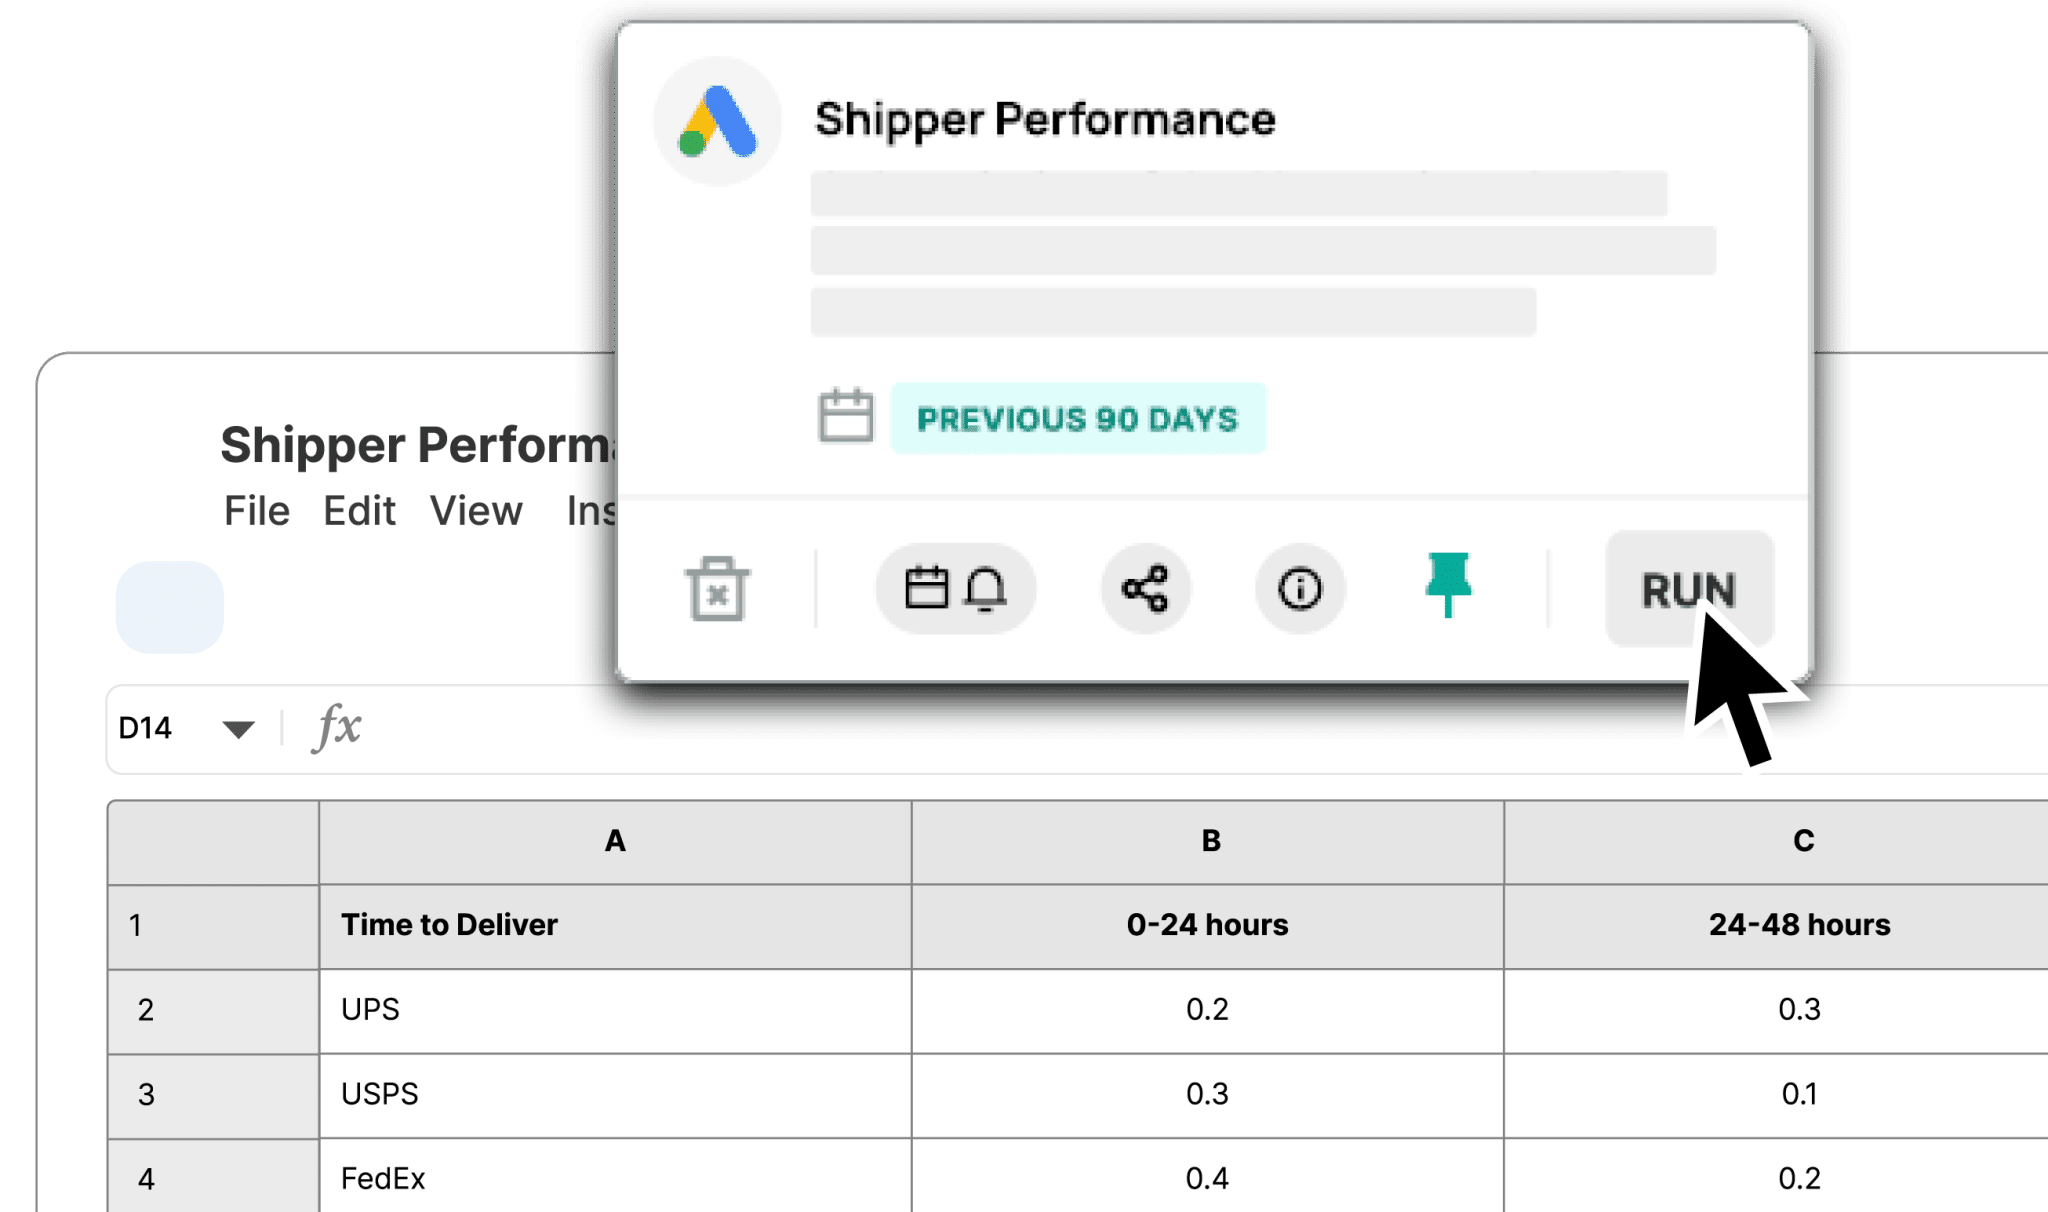Click the trash delete icon
The height and width of the screenshot is (1212, 2048).
[x=717, y=589]
